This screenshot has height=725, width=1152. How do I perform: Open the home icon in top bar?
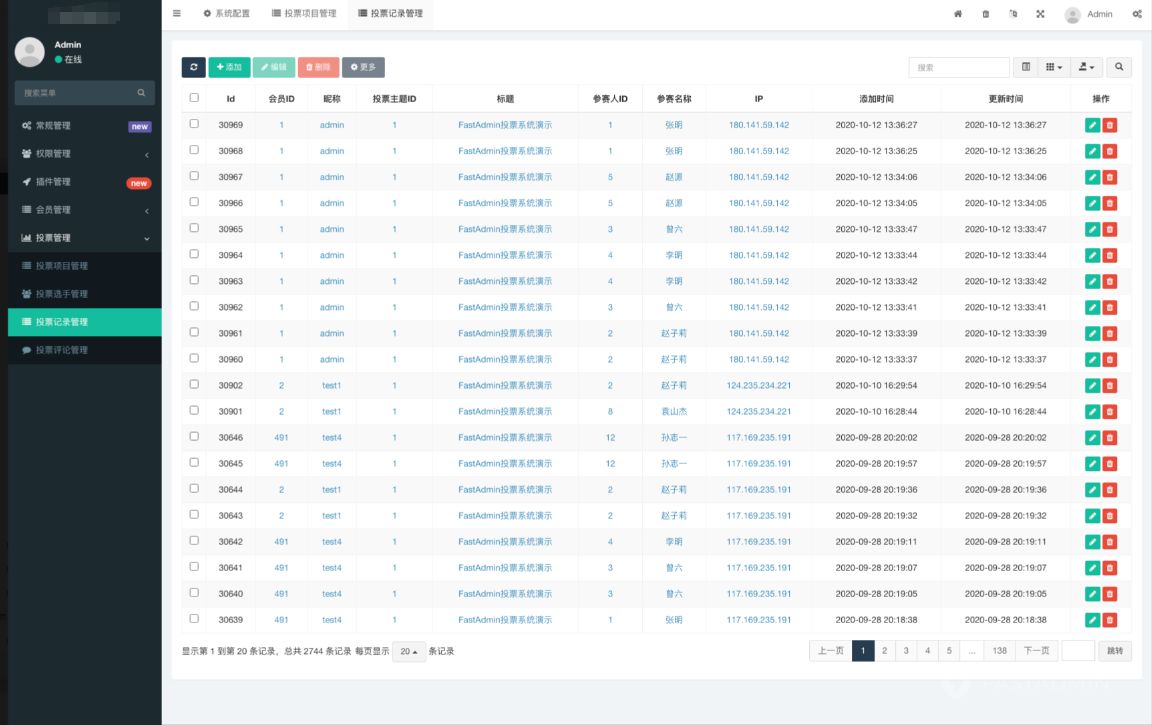(x=958, y=14)
